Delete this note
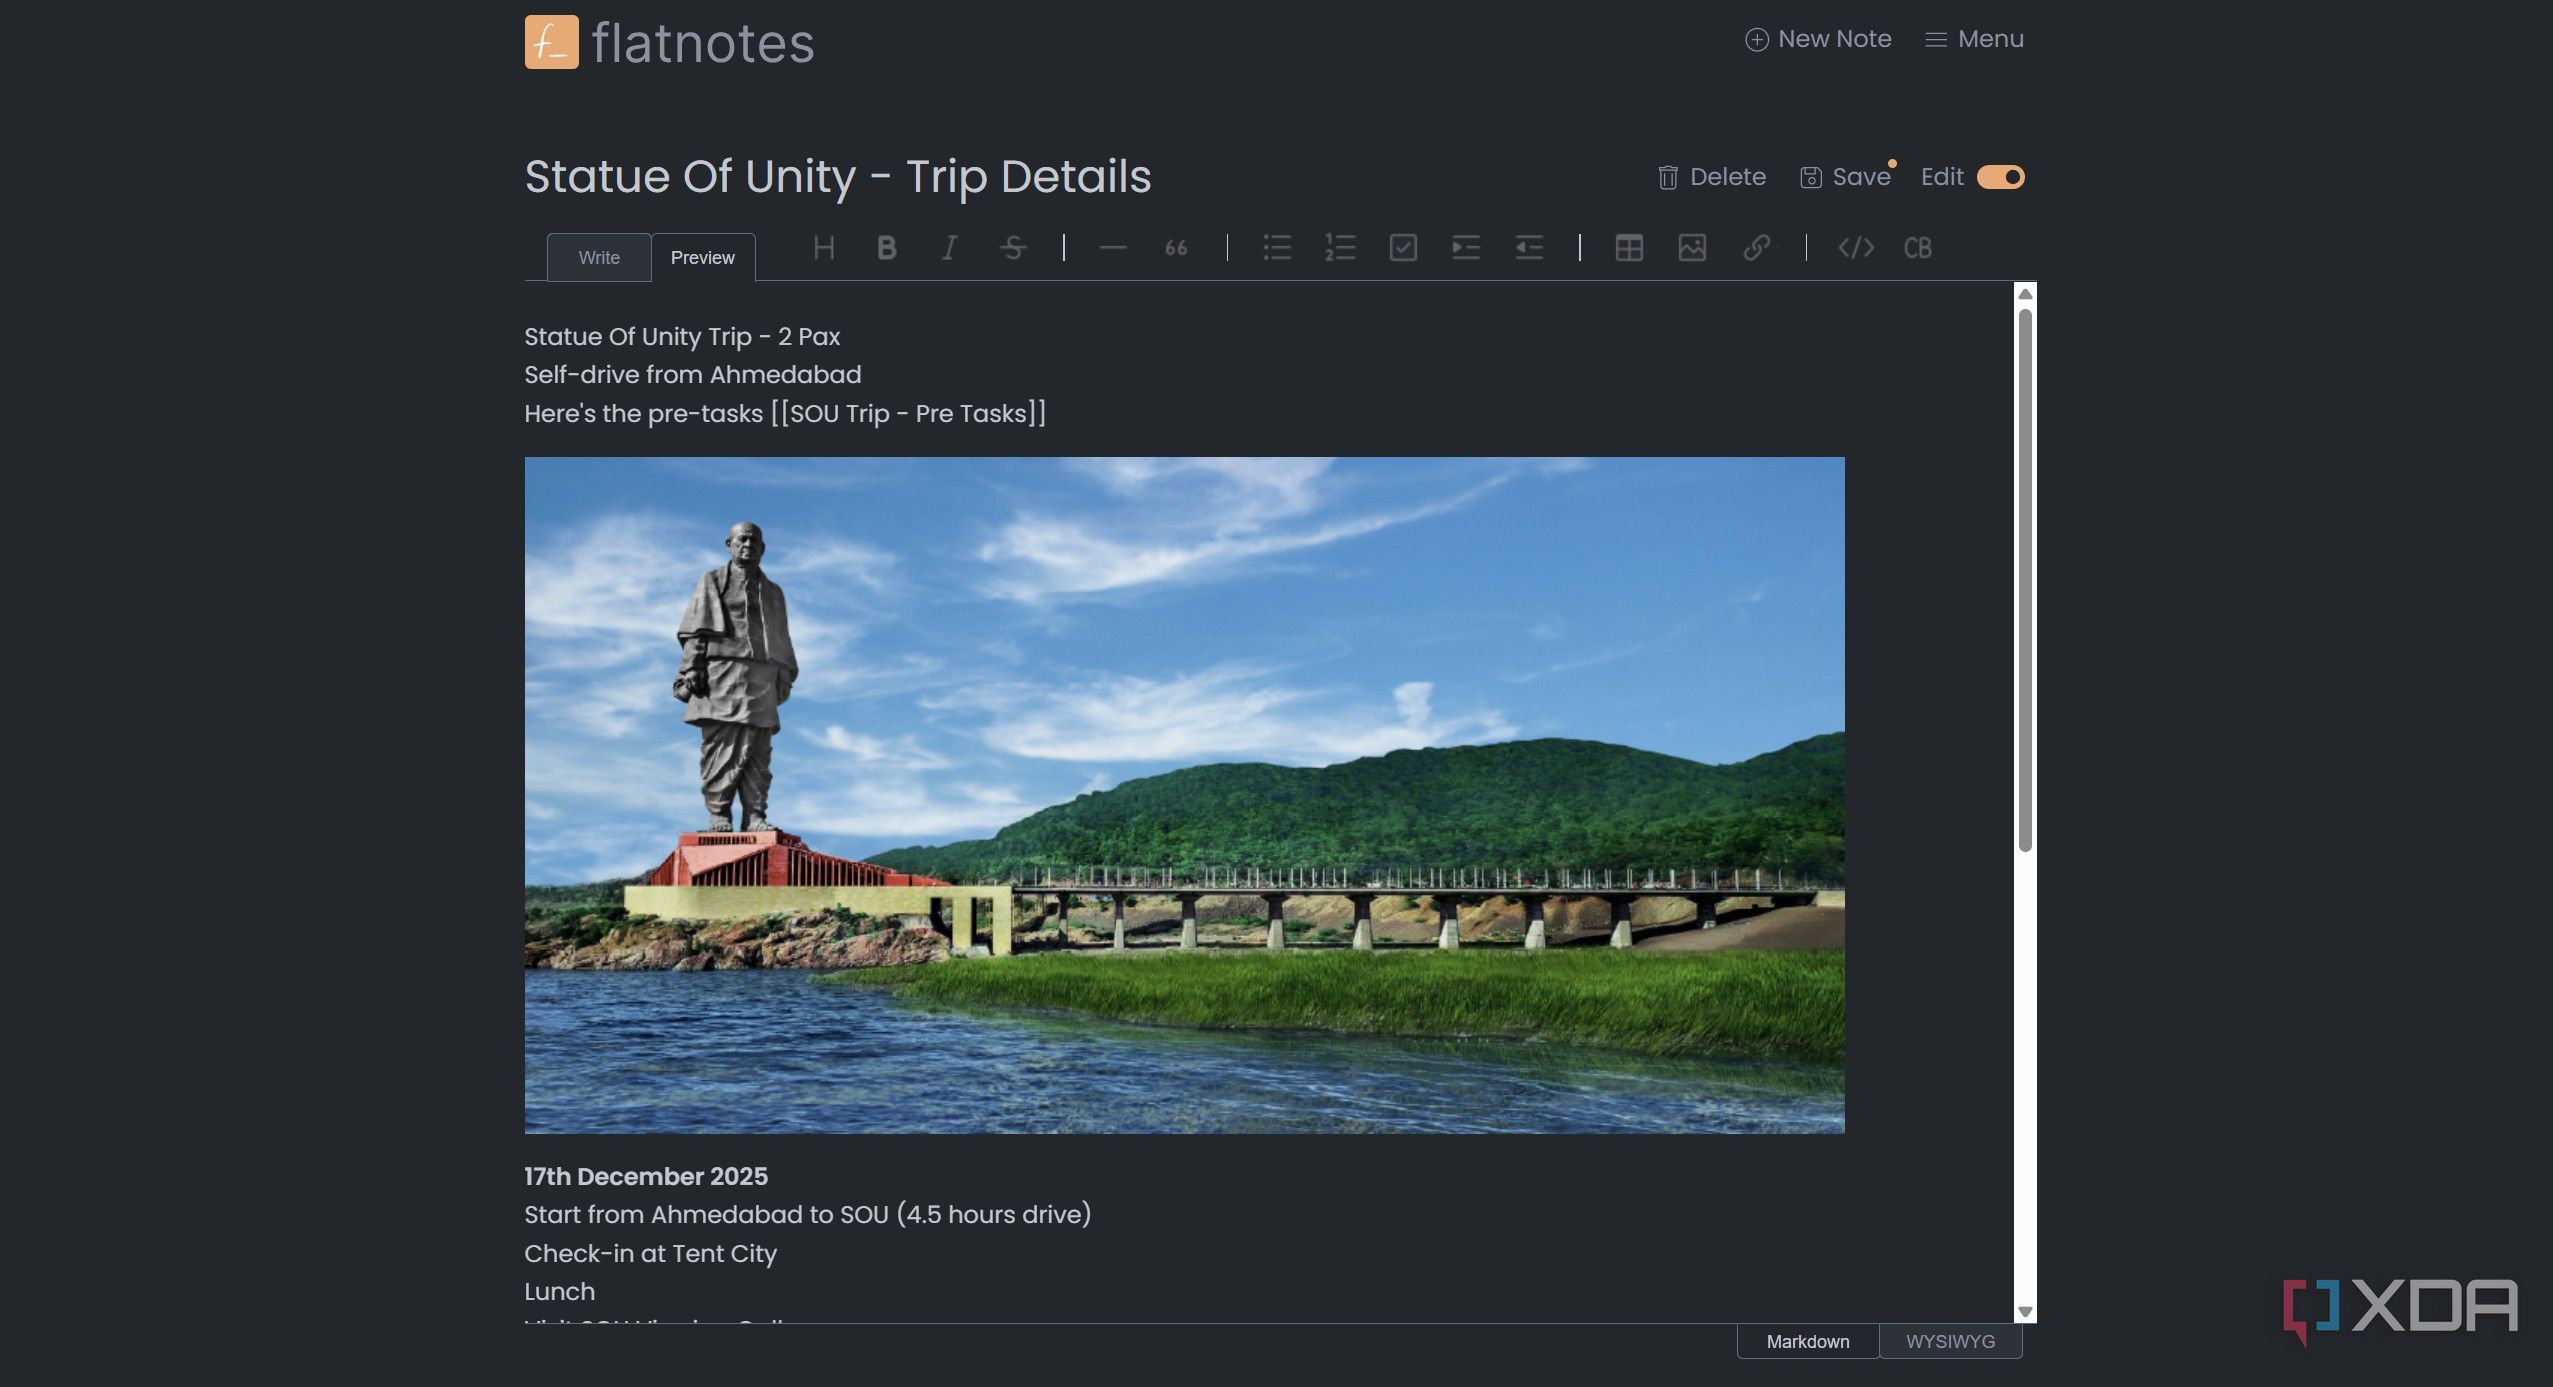Image resolution: width=2553 pixels, height=1387 pixels. [1711, 177]
